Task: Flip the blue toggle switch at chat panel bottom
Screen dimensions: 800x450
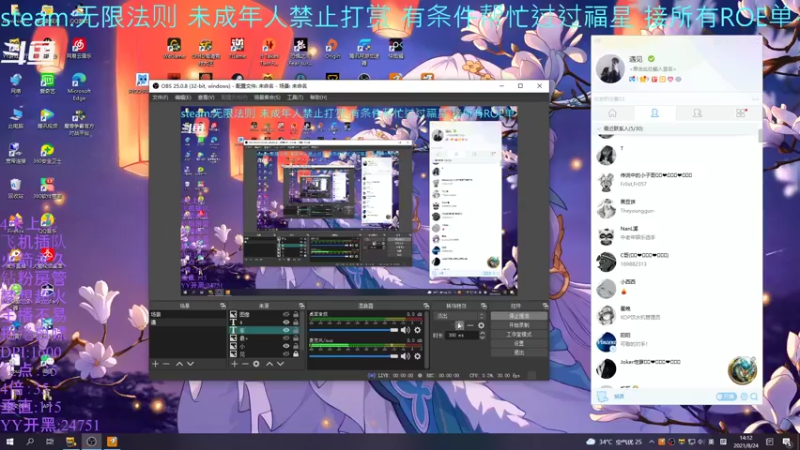Action: 726,396
